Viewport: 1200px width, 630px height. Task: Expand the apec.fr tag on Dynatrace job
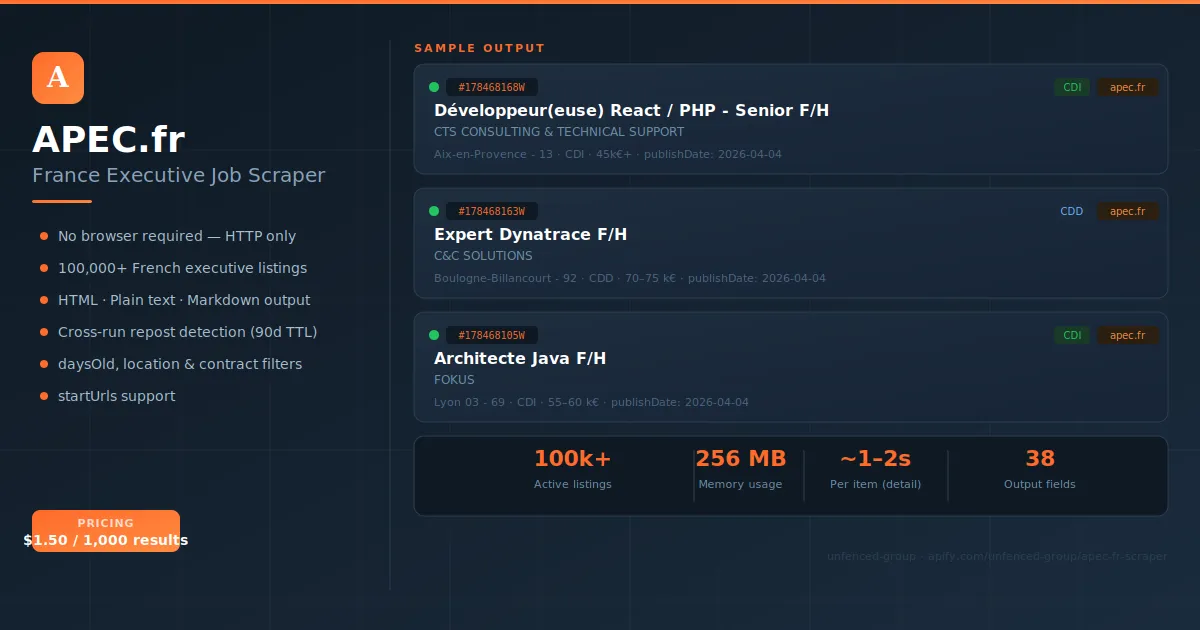[x=1128, y=211]
